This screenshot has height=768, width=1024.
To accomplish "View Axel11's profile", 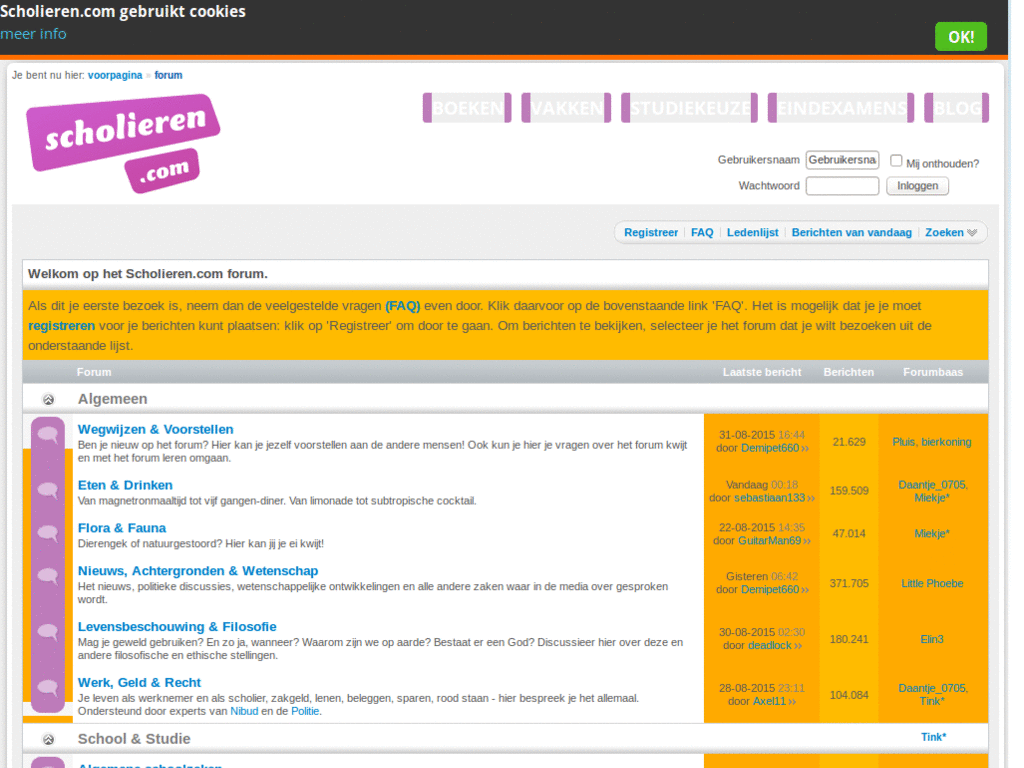I will 769,702.
